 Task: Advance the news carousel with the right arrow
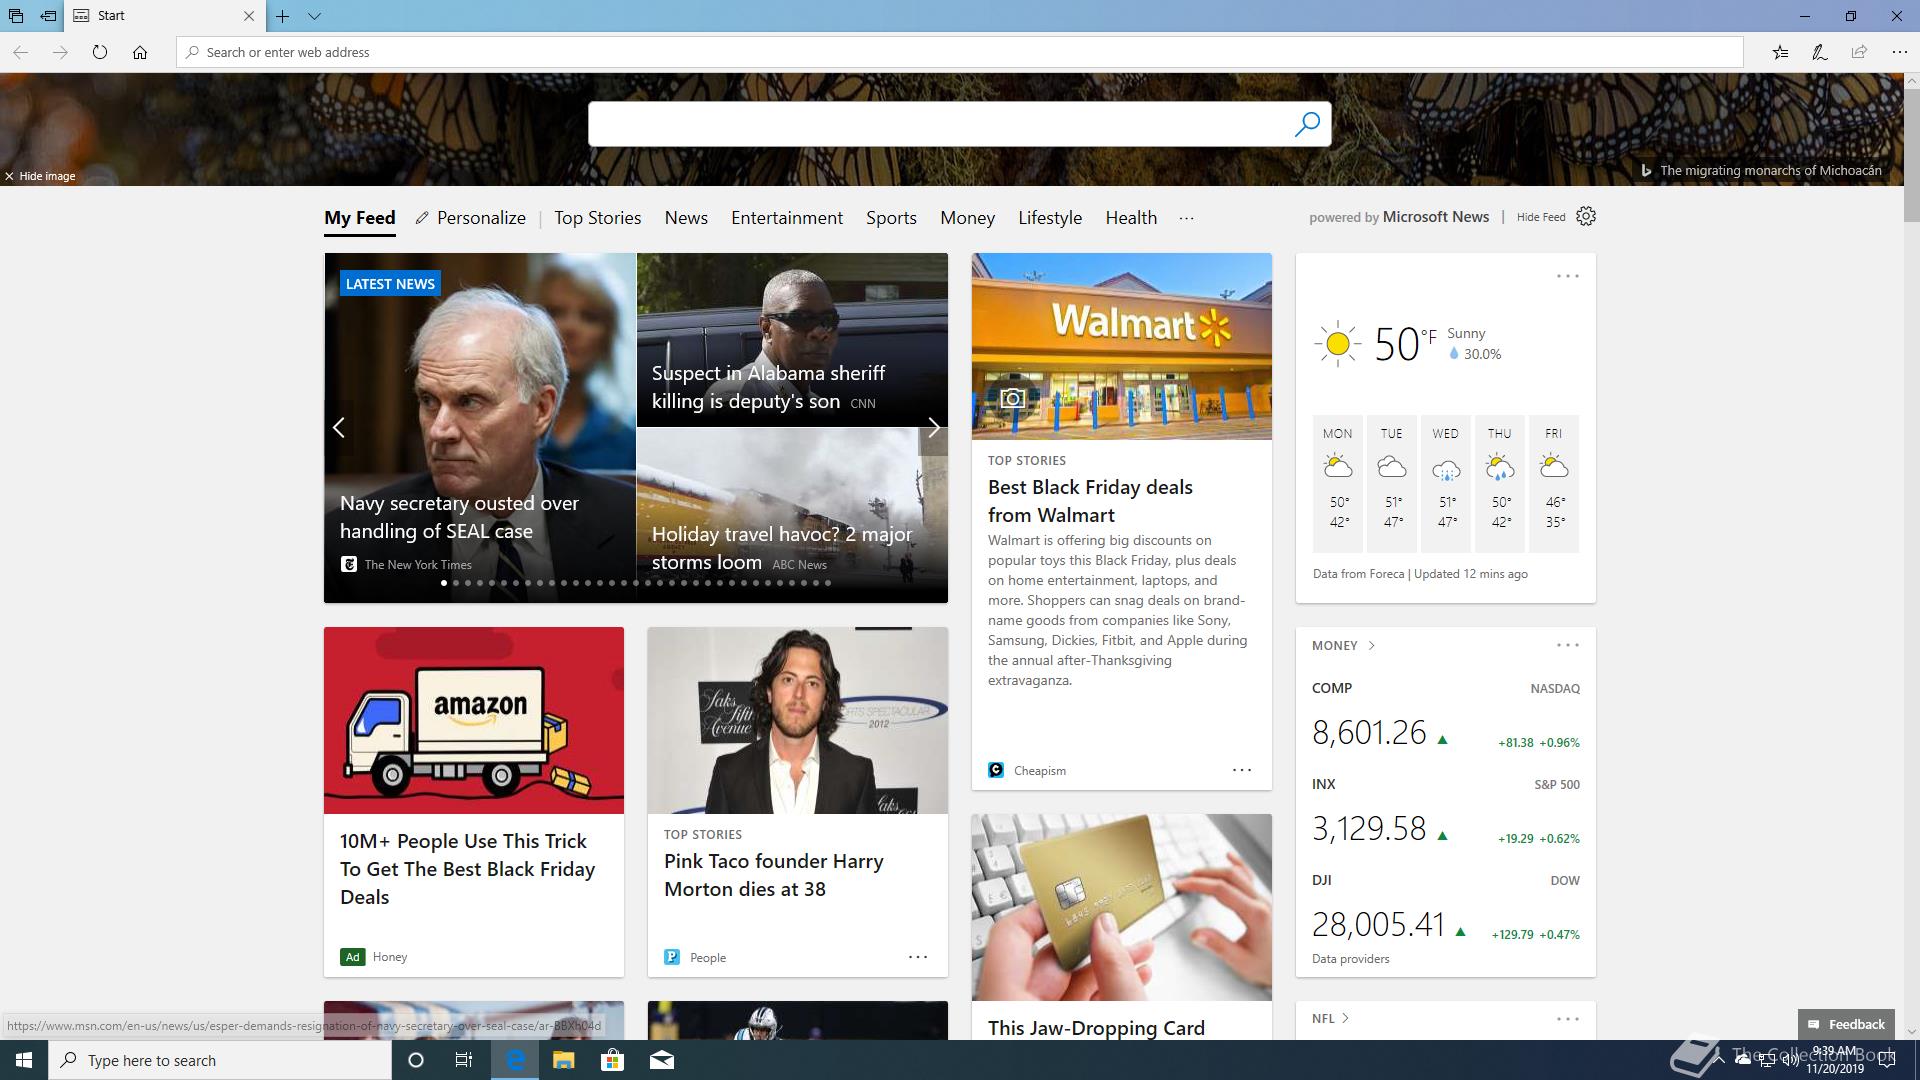pyautogui.click(x=933, y=428)
